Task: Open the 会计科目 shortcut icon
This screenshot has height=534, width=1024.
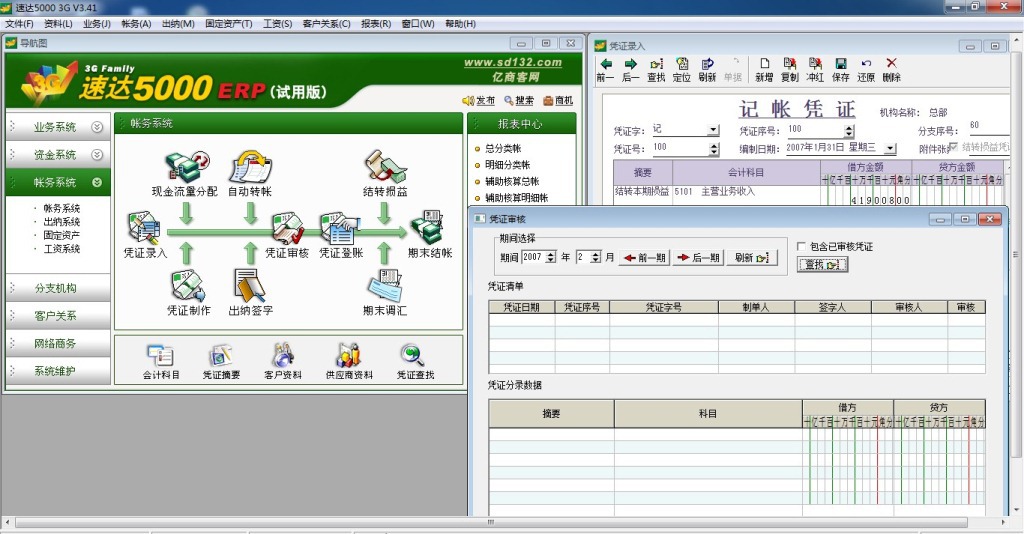Action: tap(161, 356)
